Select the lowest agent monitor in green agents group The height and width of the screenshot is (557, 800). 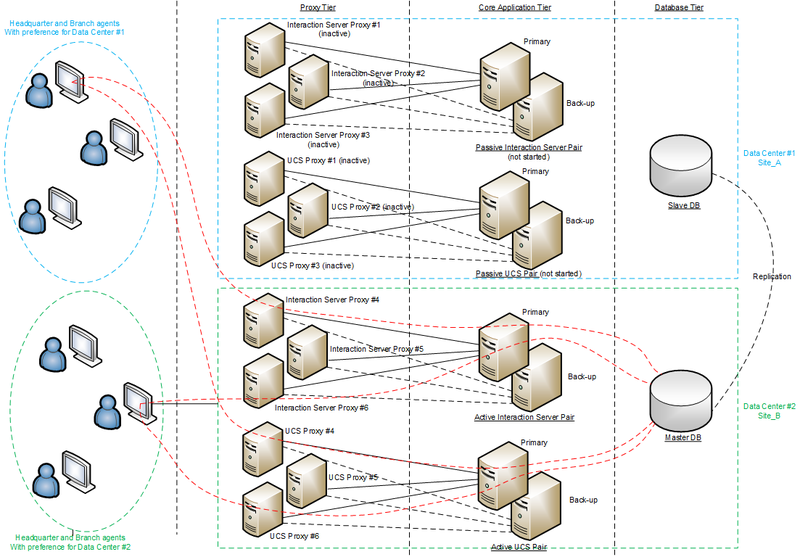(79, 471)
